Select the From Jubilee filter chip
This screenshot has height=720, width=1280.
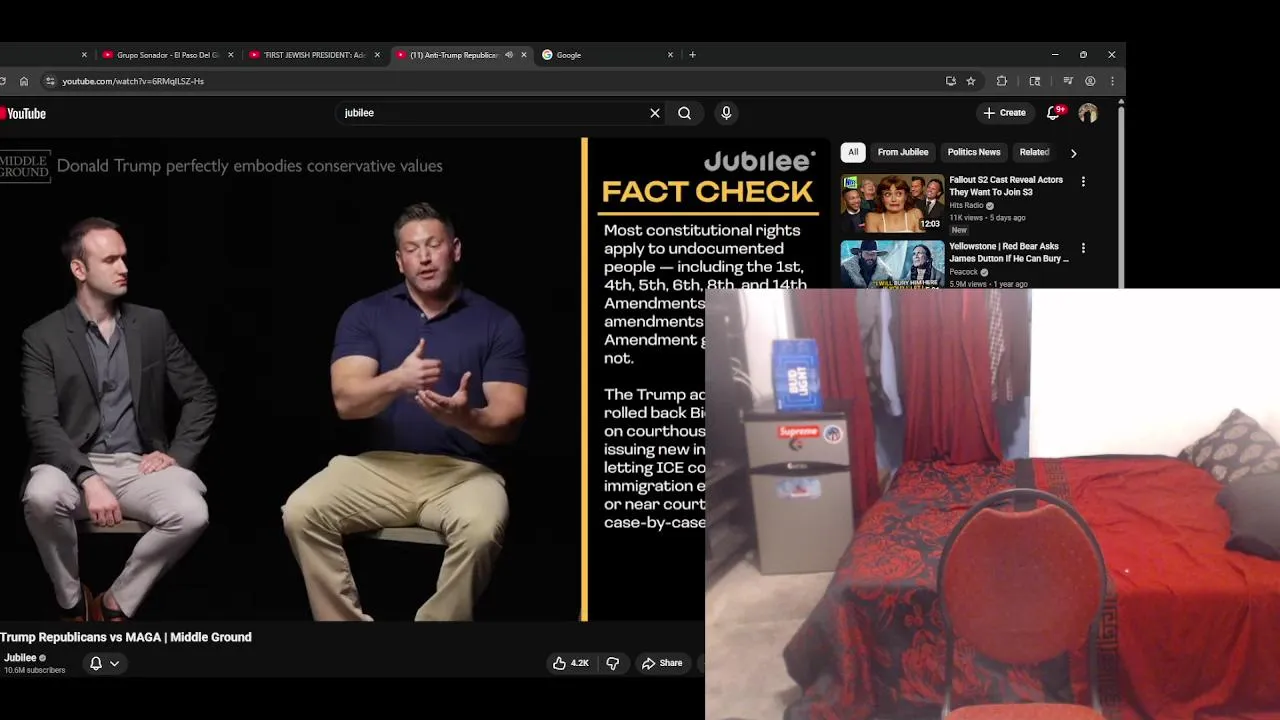pos(903,152)
